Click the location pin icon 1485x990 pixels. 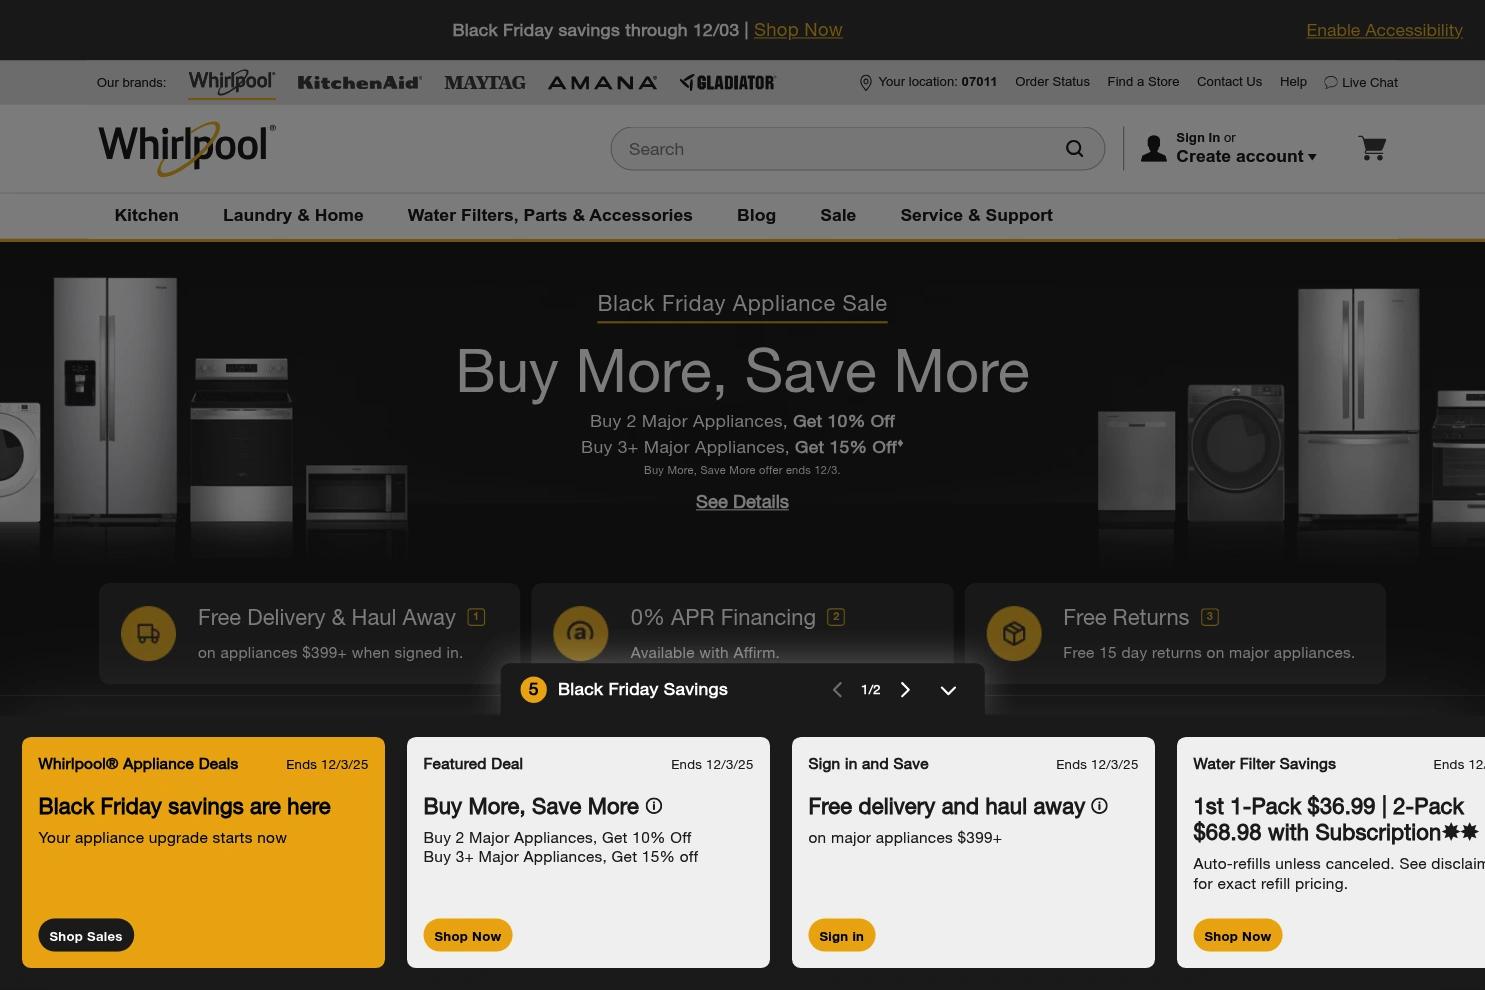(x=866, y=83)
